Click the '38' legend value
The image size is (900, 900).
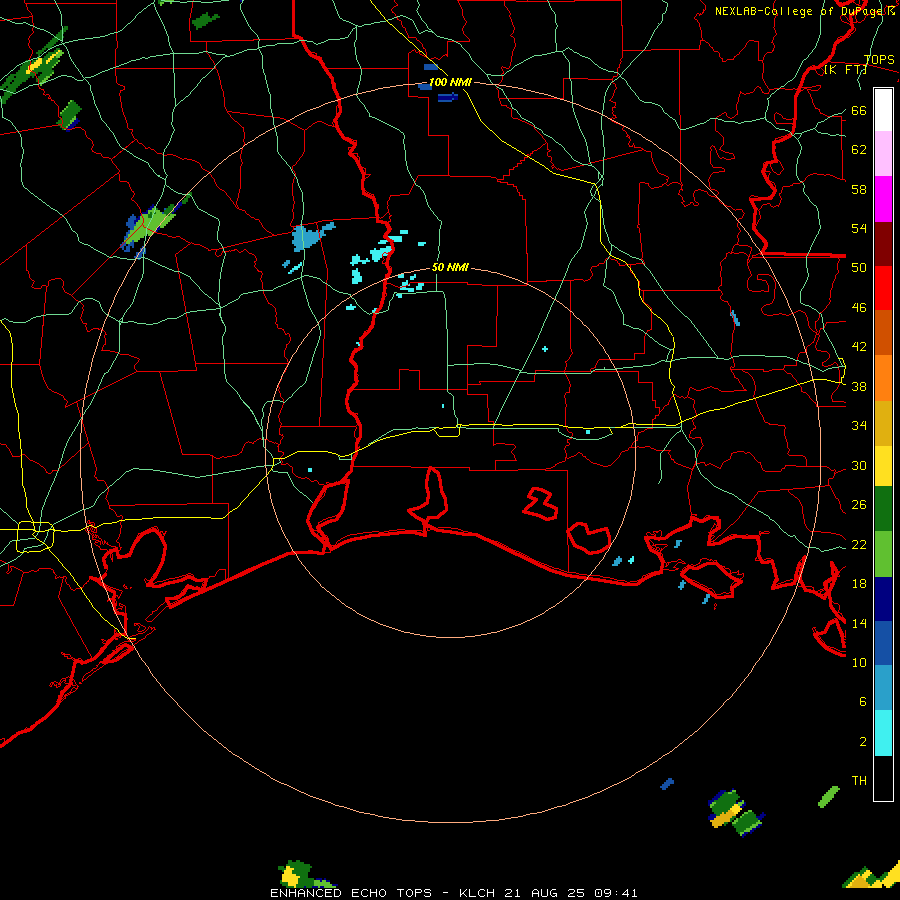859,386
